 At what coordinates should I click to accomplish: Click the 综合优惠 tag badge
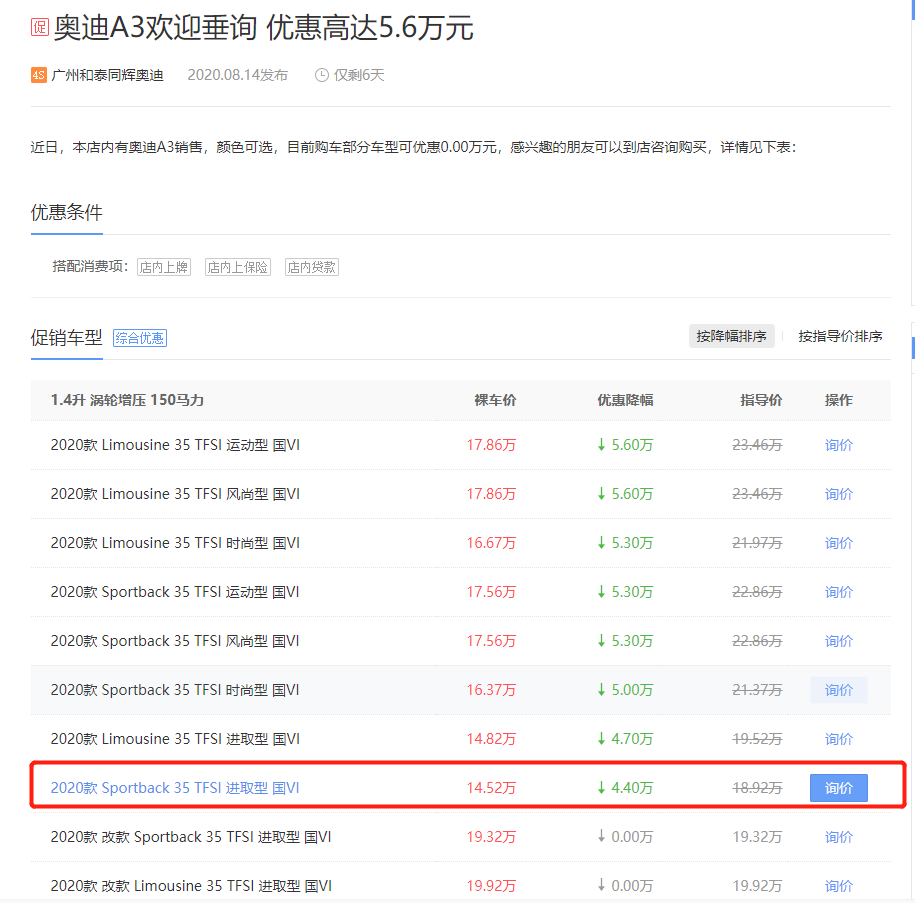click(139, 338)
